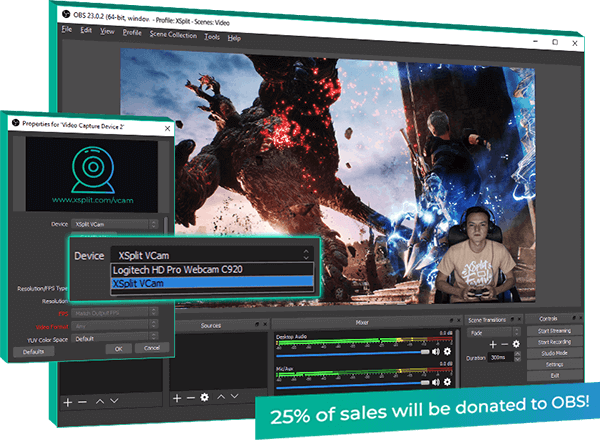Decrease Duration with the down stepper
Viewport: 600px width, 440px height.
pyautogui.click(x=517, y=360)
